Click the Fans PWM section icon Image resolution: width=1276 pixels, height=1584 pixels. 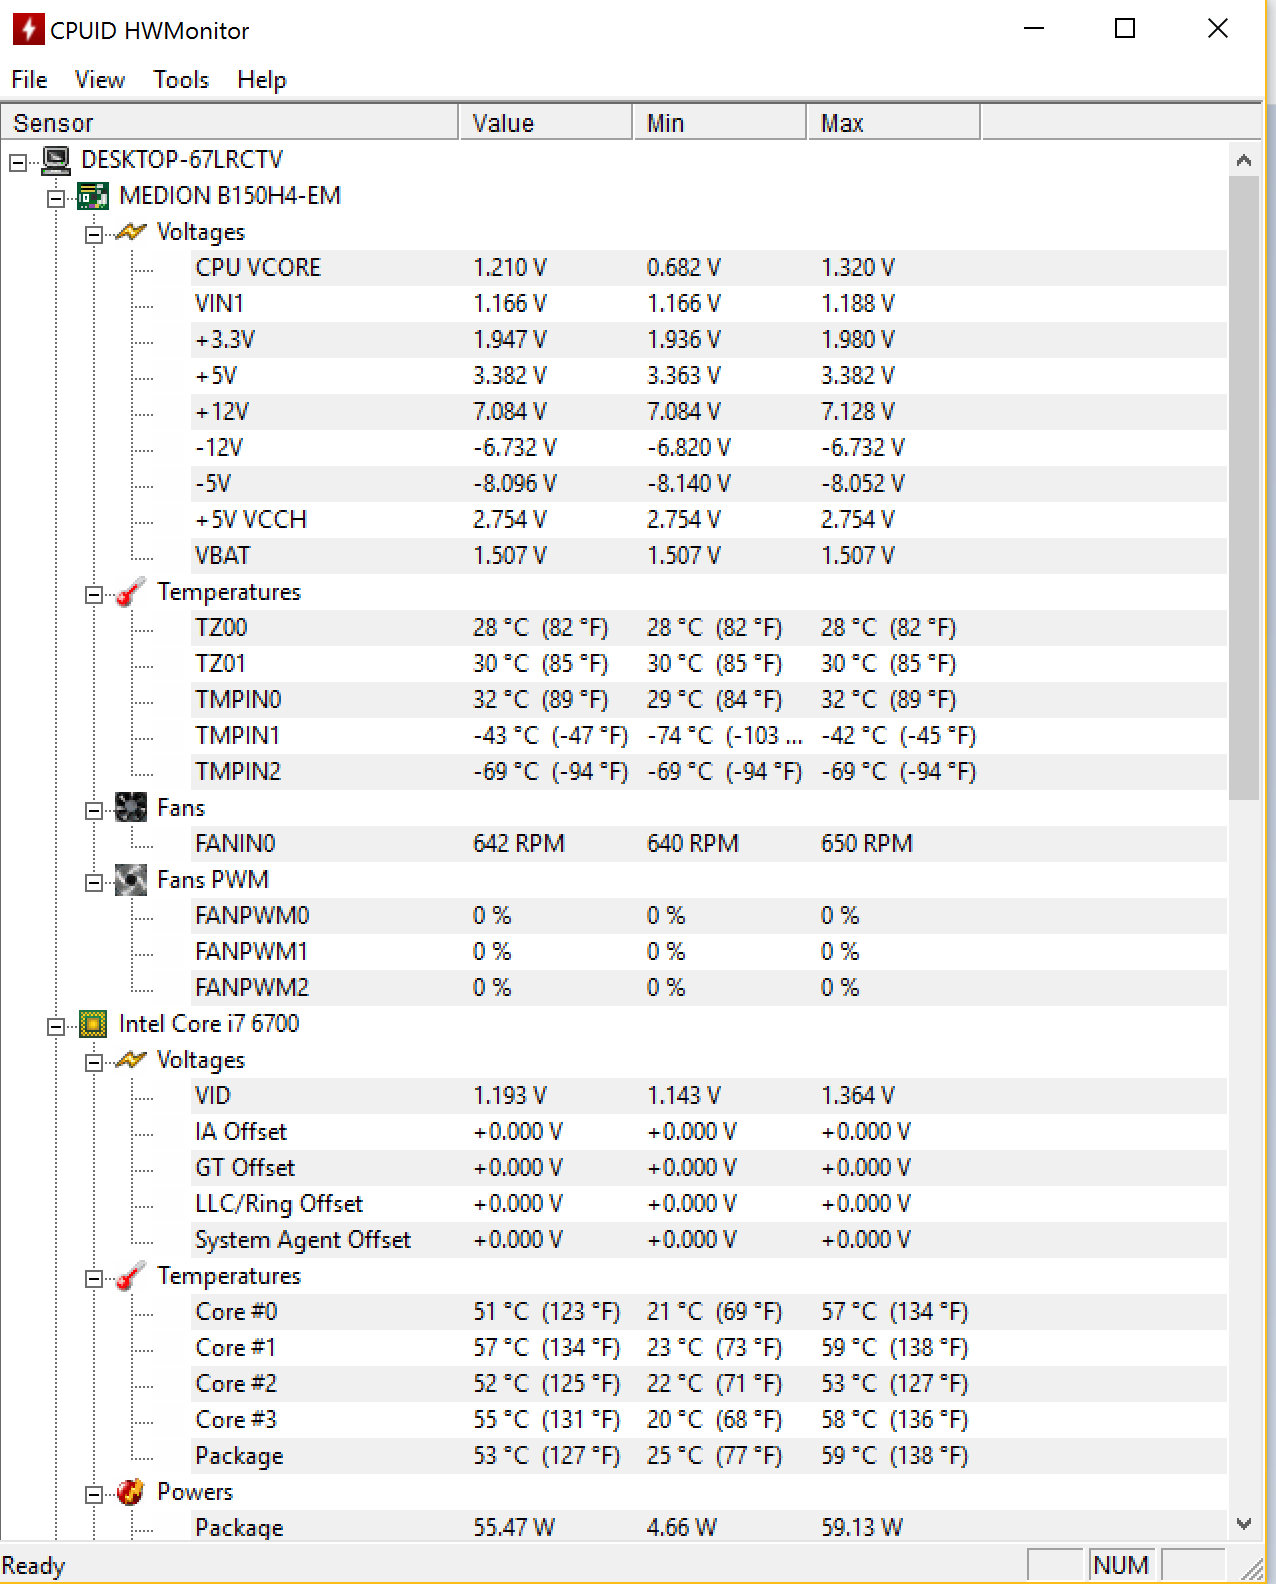point(131,880)
